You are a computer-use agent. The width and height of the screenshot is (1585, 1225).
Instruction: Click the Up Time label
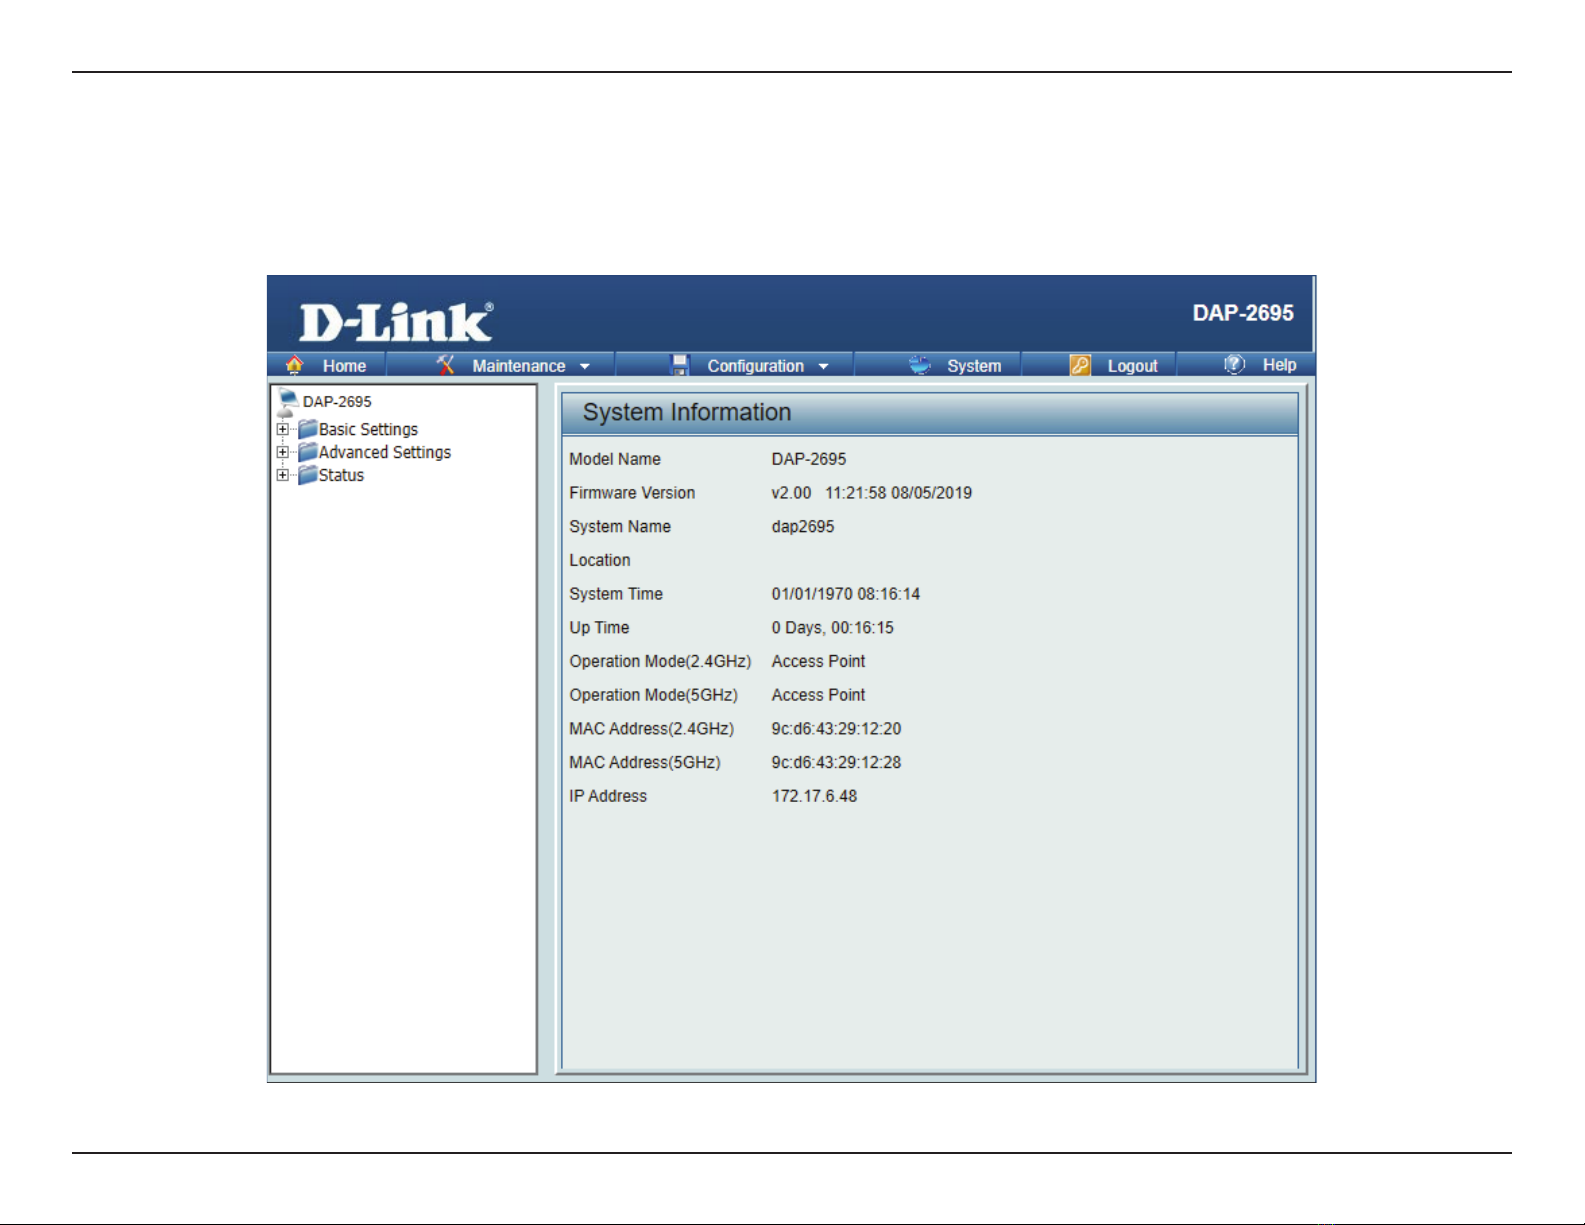pyautogui.click(x=599, y=628)
